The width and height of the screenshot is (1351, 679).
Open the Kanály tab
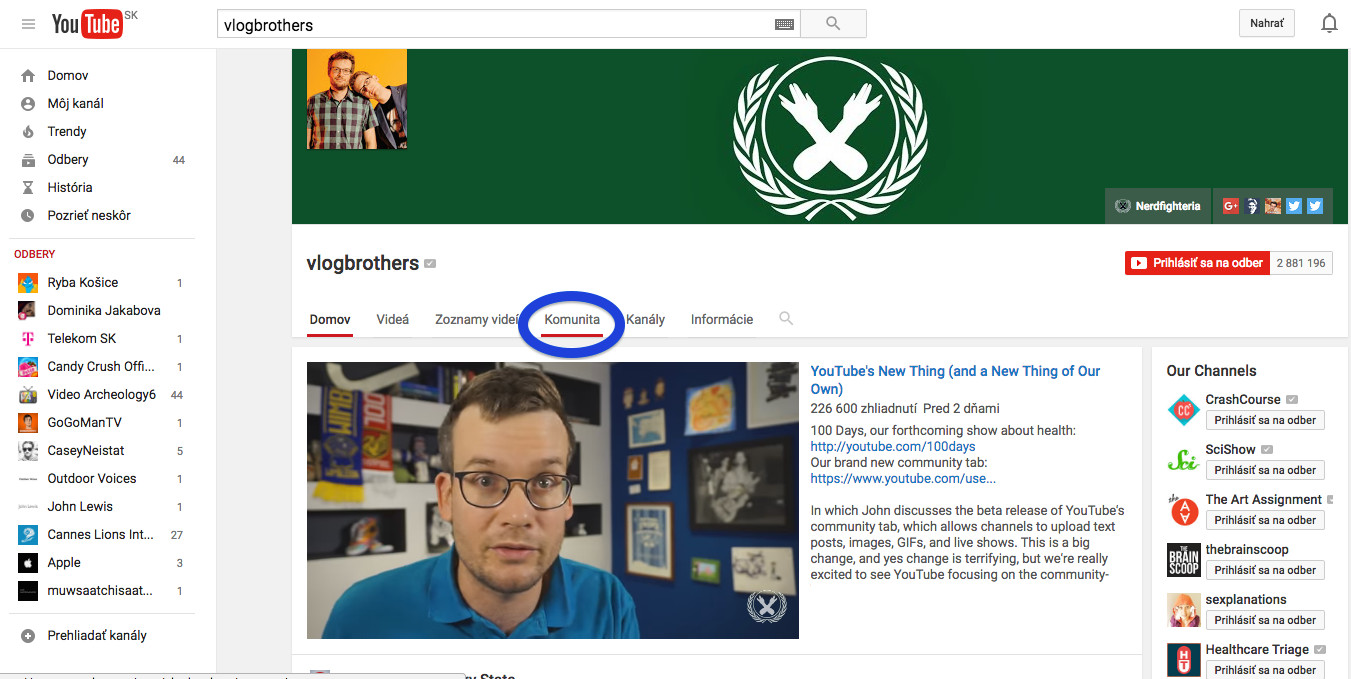(645, 320)
